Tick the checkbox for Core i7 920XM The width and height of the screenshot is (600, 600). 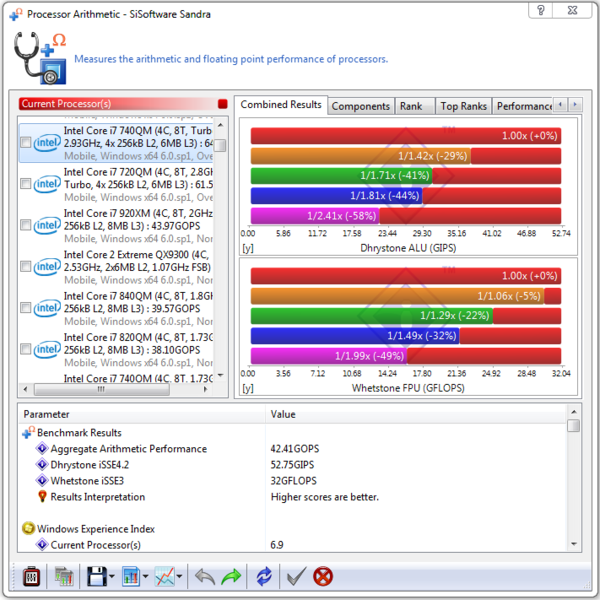coord(26,225)
